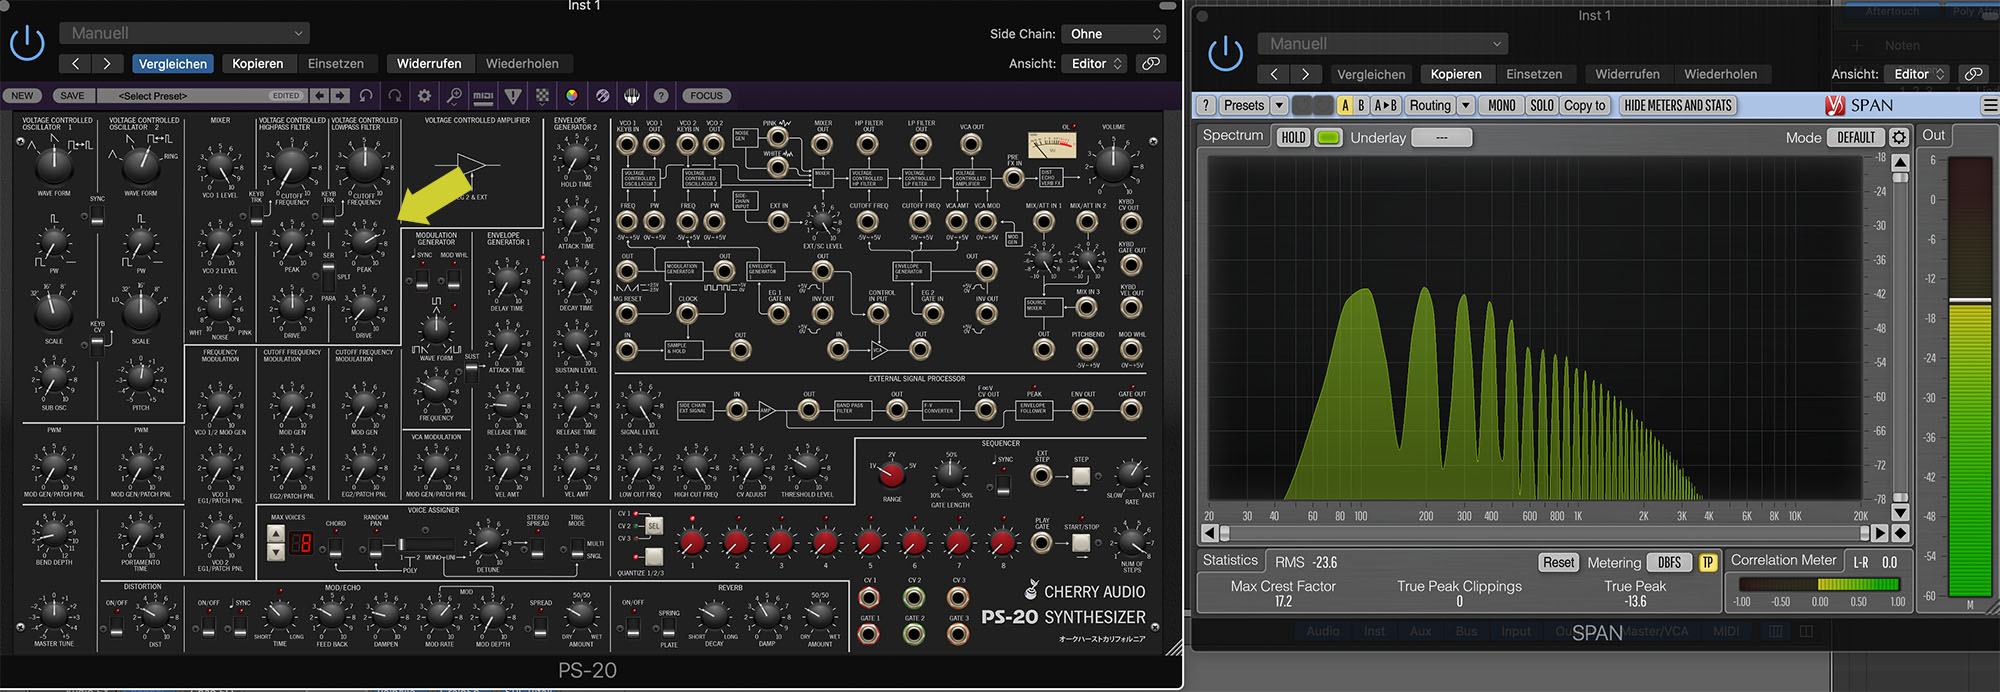The height and width of the screenshot is (692, 2000).
Task: Click Widerrufen in PS-20 window
Action: 429,63
